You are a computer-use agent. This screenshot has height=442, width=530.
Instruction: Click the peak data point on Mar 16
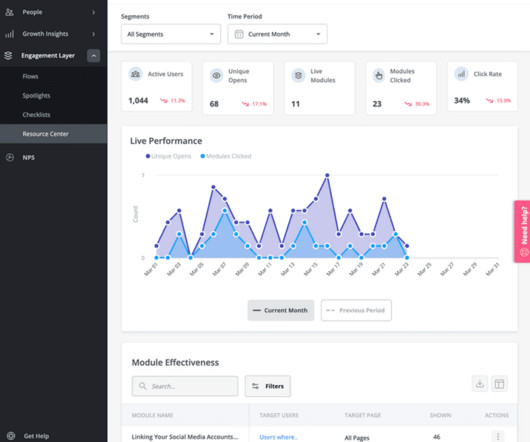(327, 175)
